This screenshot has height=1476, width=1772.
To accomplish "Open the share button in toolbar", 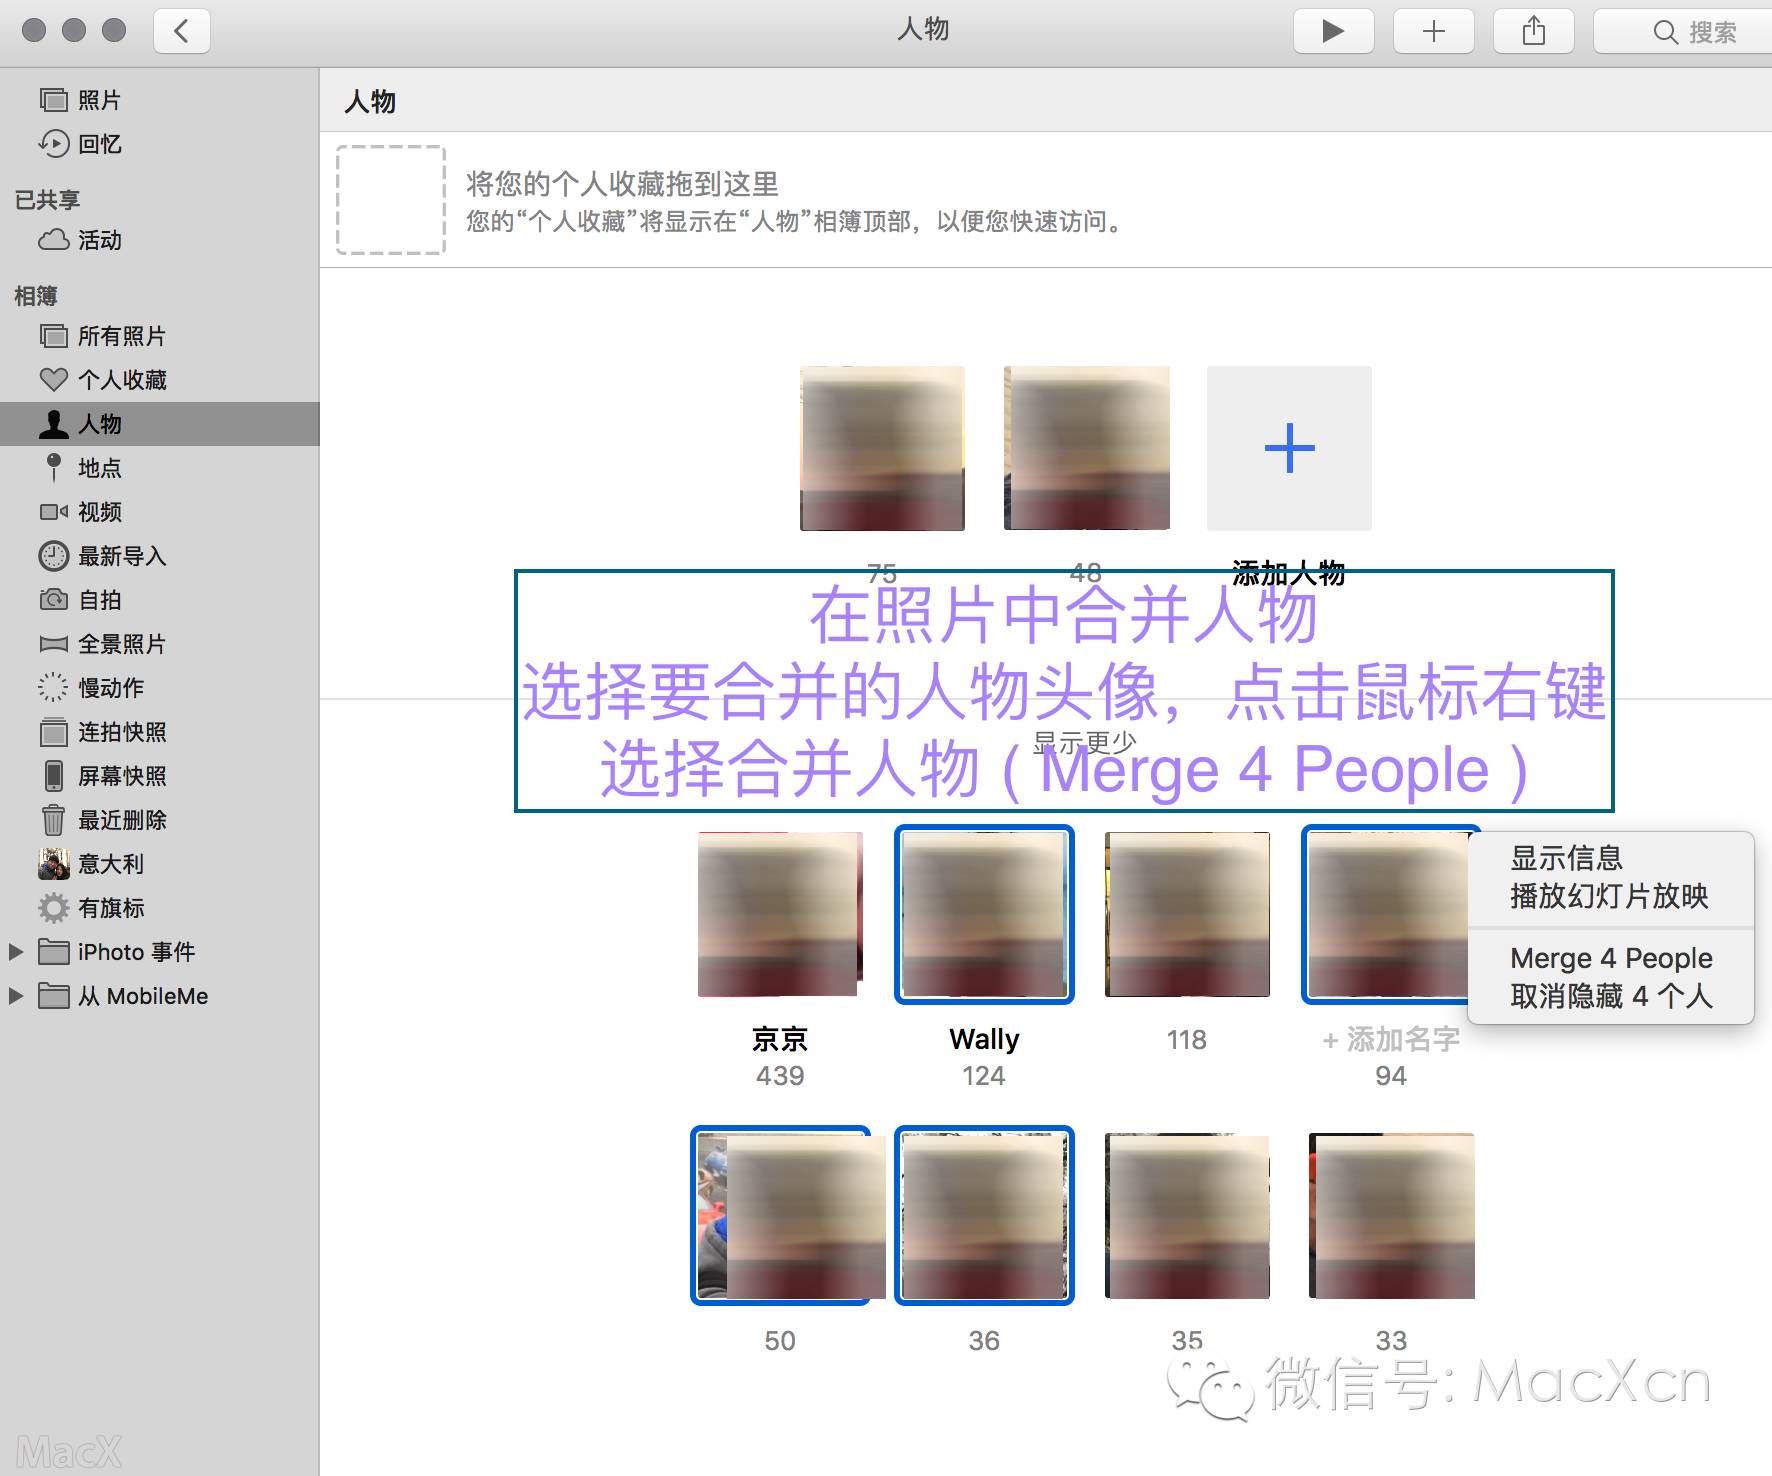I will tap(1533, 31).
